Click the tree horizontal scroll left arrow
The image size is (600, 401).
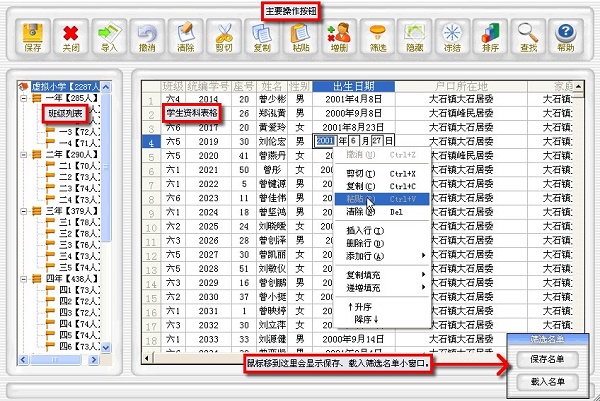[x=23, y=360]
